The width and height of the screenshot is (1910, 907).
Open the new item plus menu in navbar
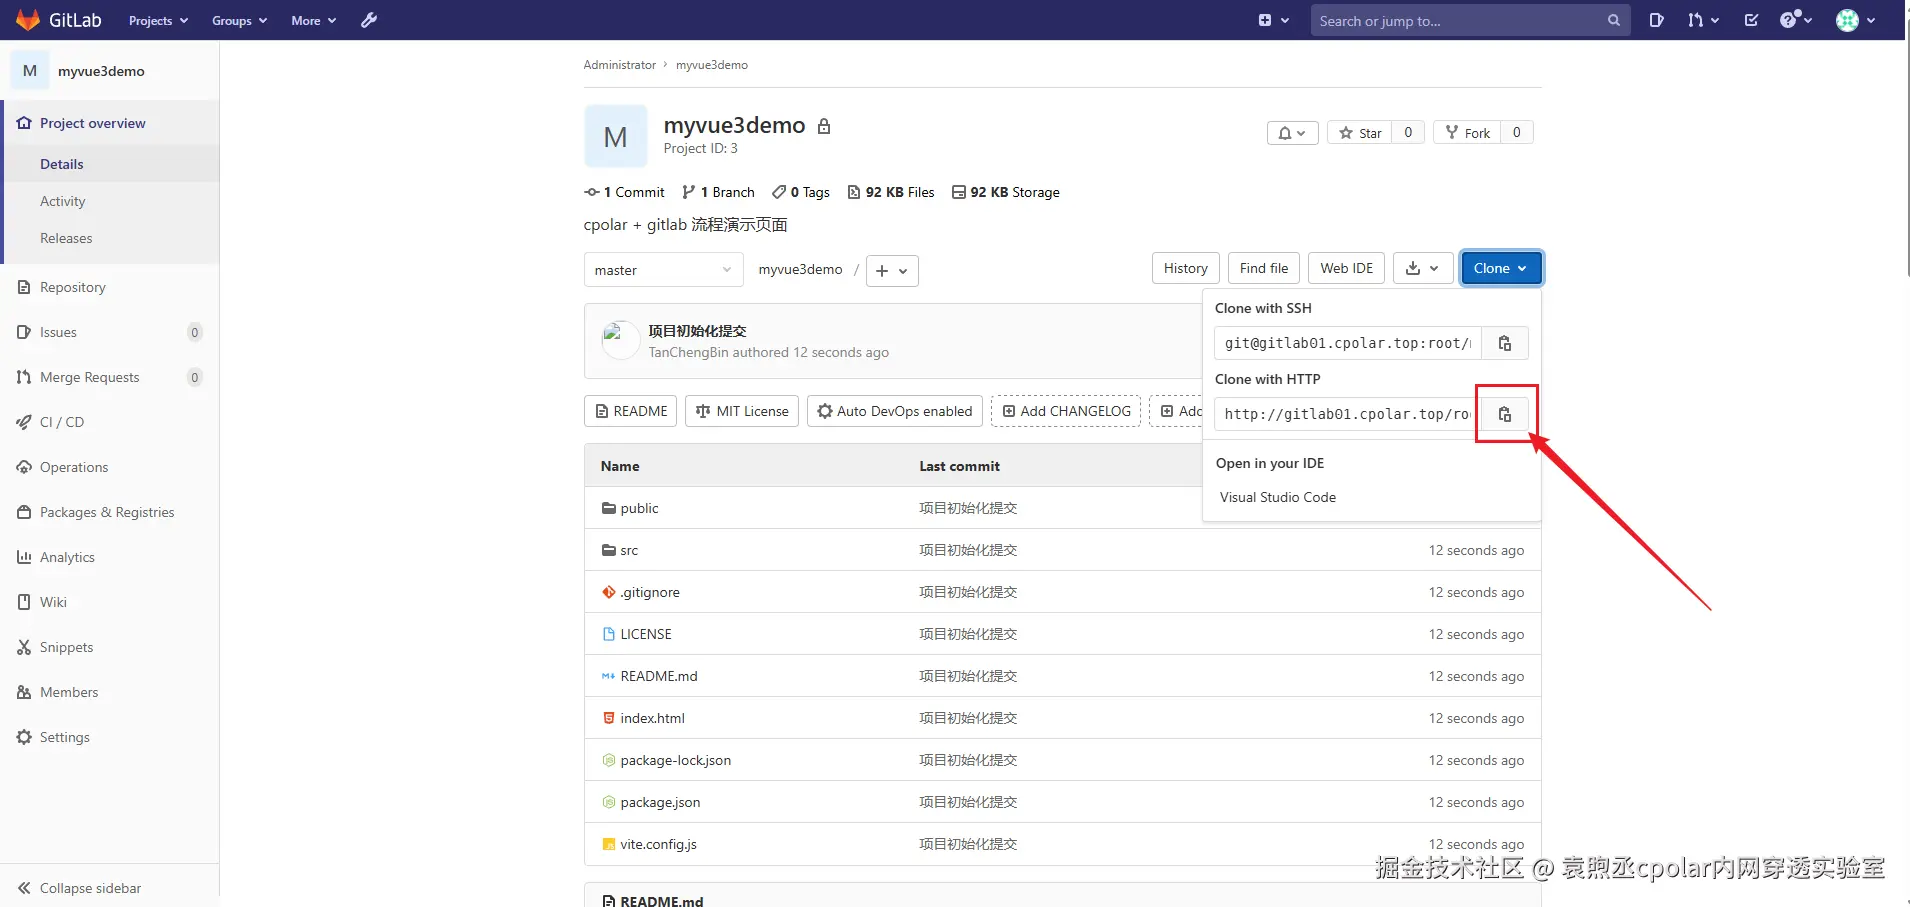(1273, 20)
